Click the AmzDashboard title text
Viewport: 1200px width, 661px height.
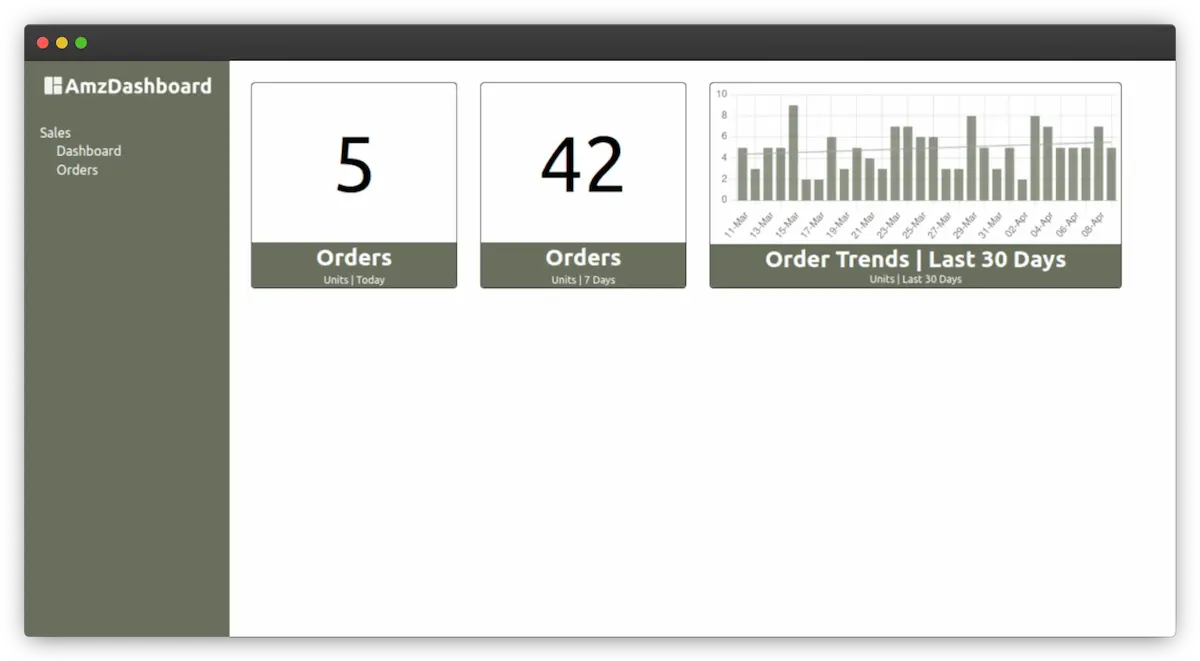pos(138,86)
